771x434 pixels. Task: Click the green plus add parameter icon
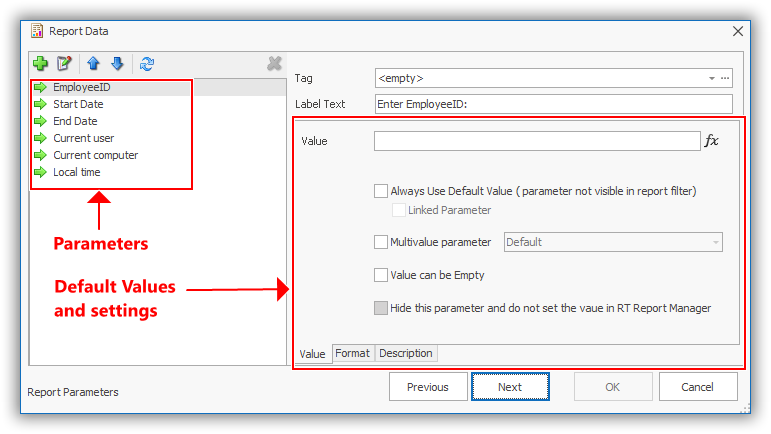(40, 63)
